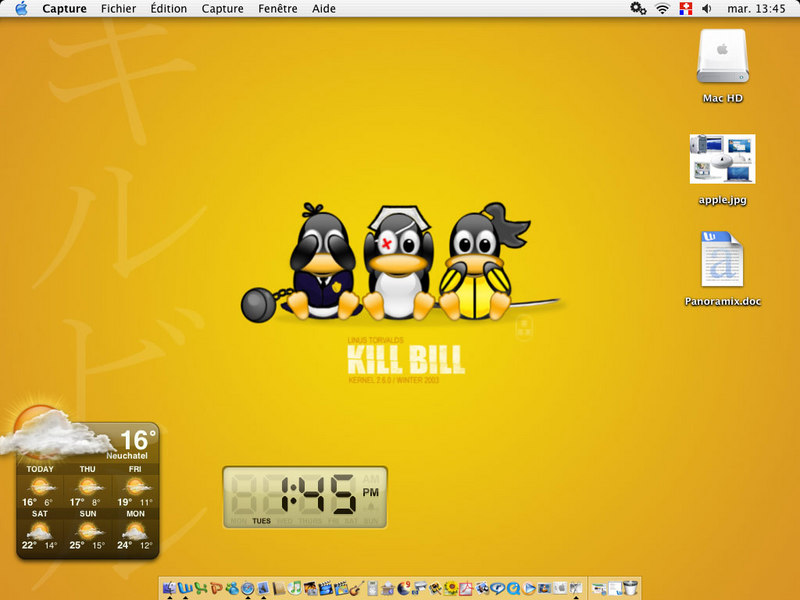Launch QuickTime Player from the dock
The height and width of the screenshot is (600, 800).
click(513, 588)
